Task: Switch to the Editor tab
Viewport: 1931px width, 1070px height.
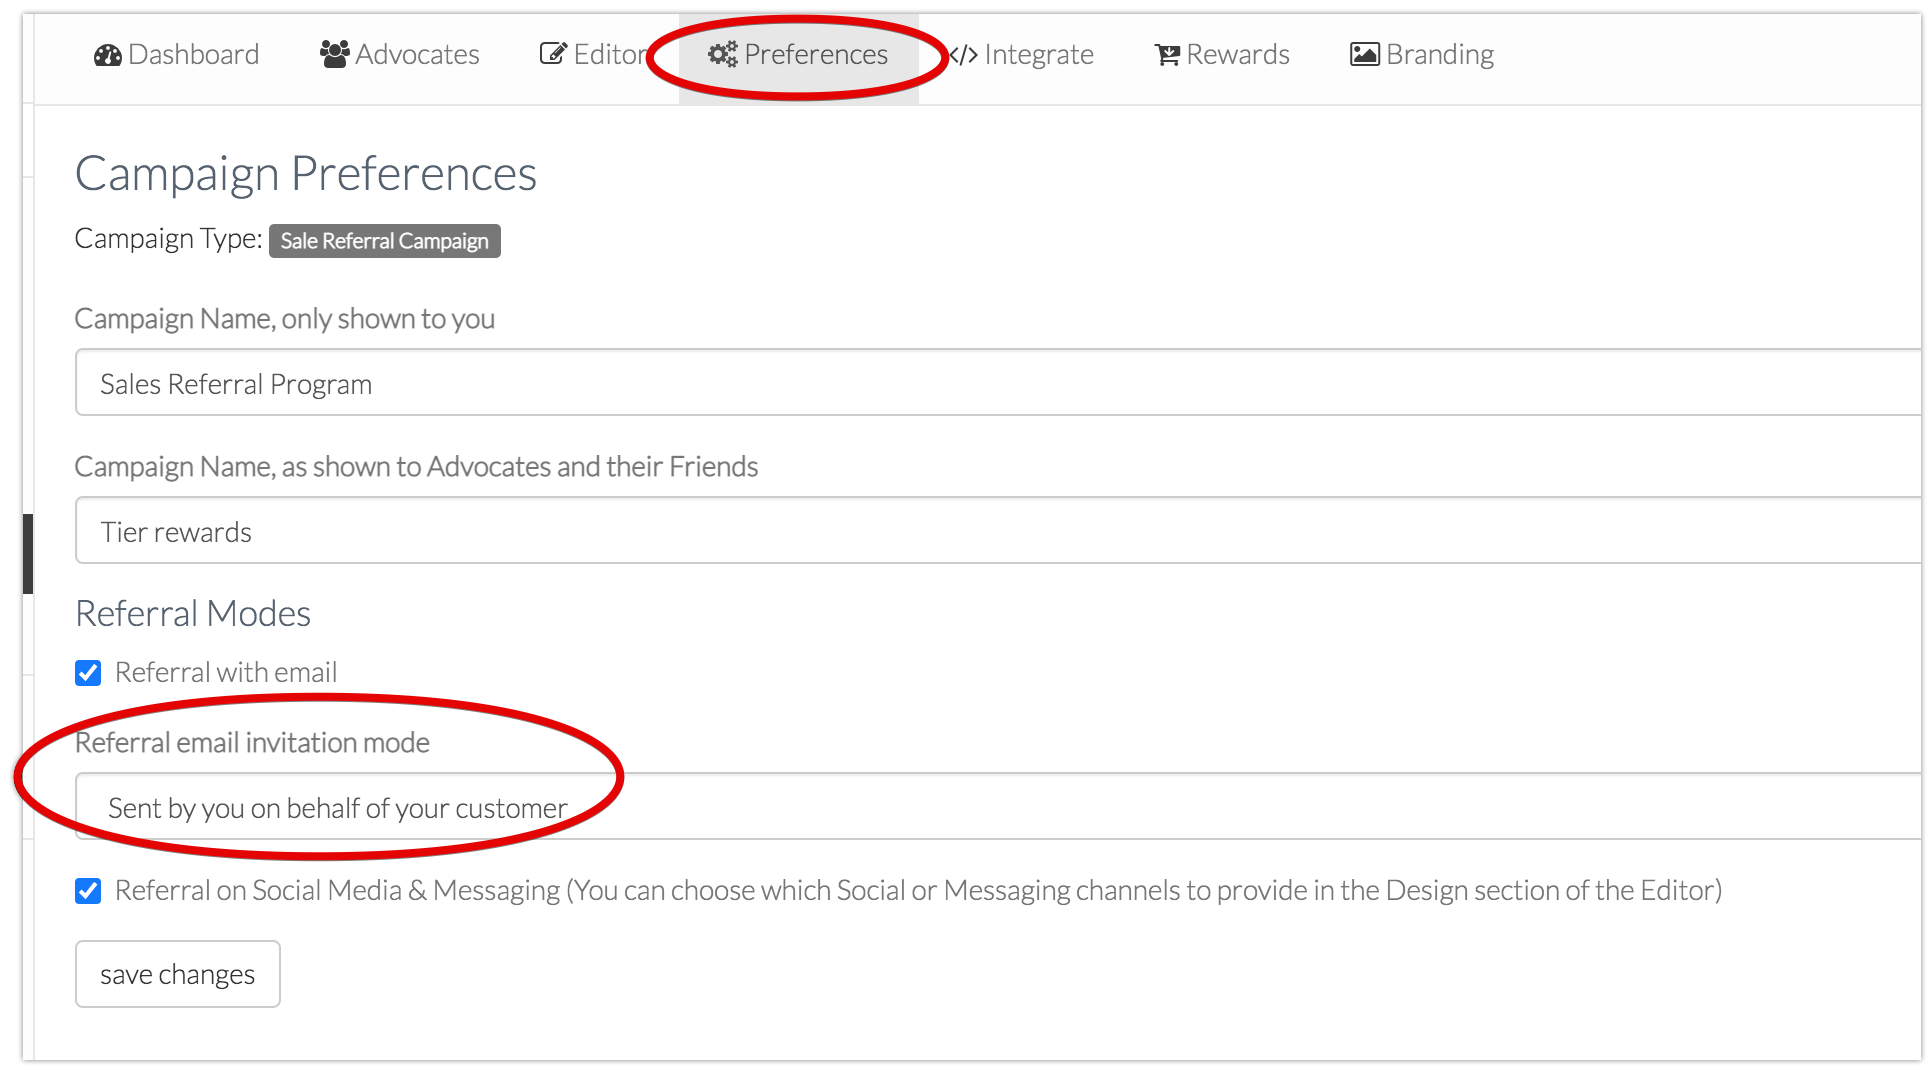Action: tap(594, 55)
